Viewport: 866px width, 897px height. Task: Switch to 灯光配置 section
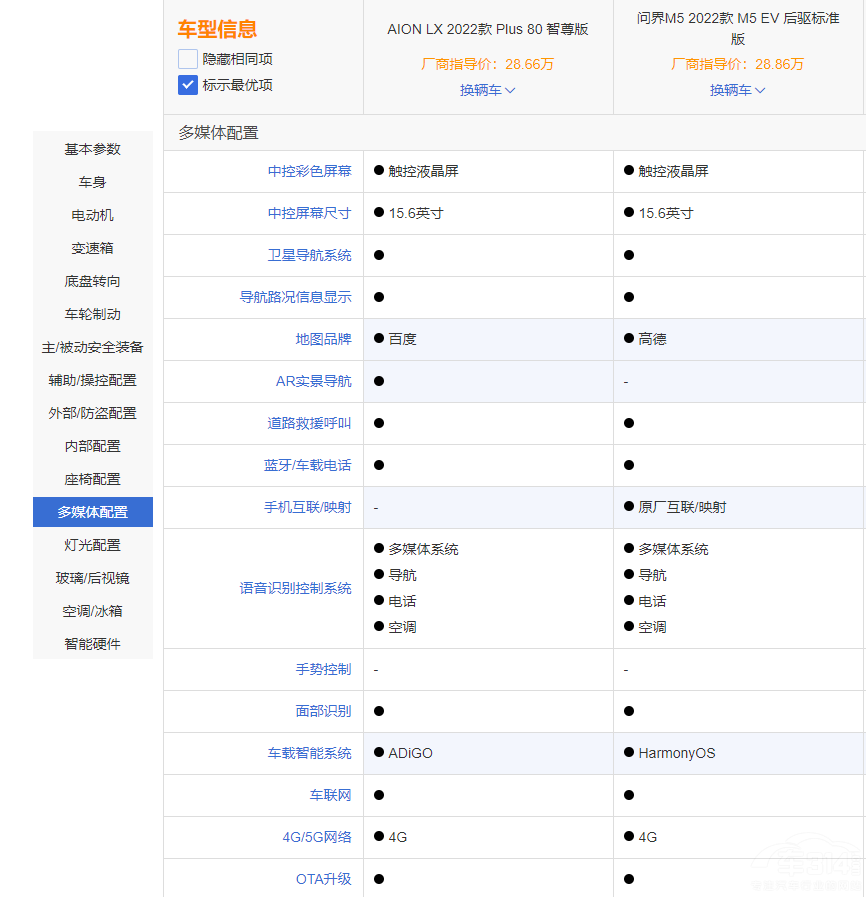[x=92, y=545]
